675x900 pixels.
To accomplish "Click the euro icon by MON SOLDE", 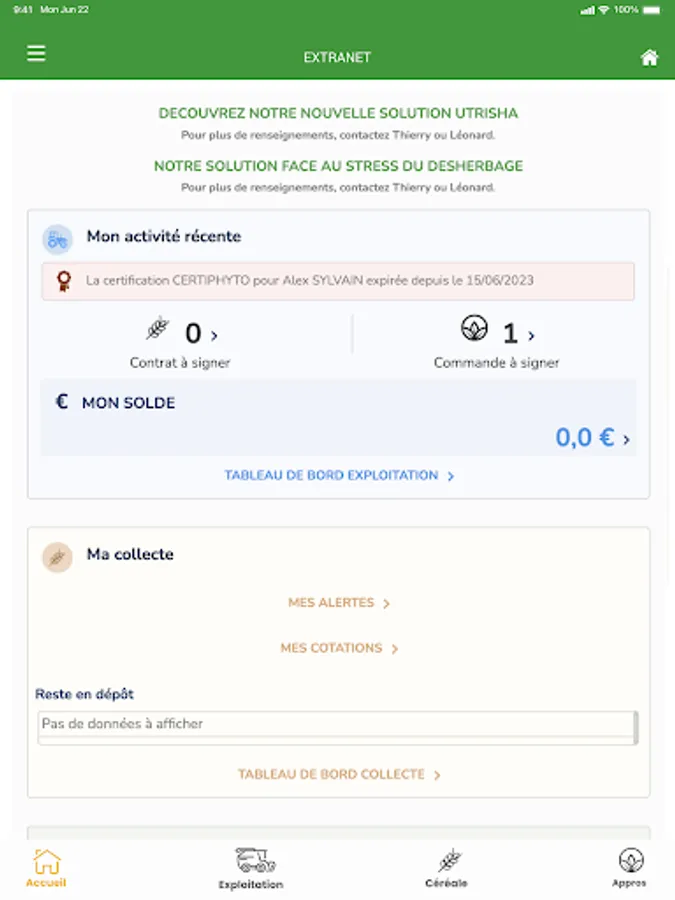I will point(62,401).
